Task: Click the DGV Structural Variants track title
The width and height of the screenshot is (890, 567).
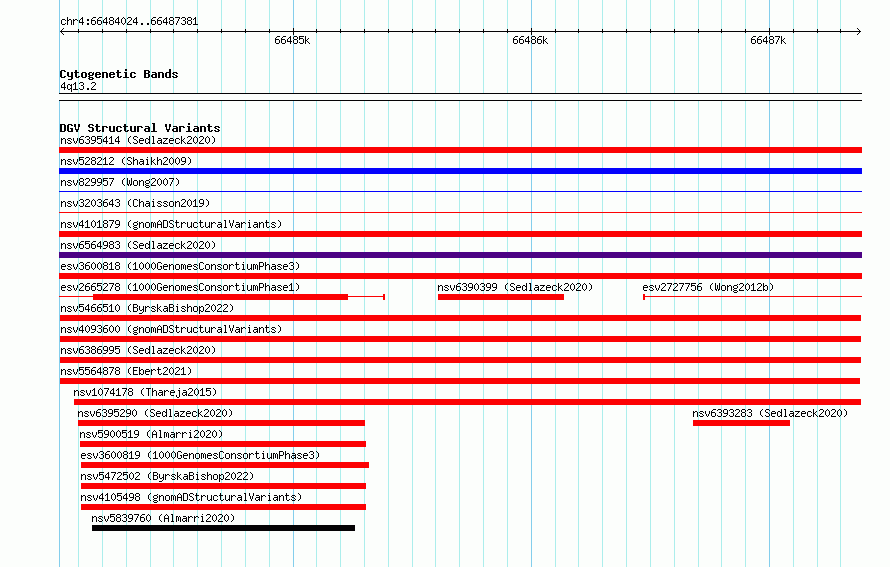Action: click(x=140, y=128)
